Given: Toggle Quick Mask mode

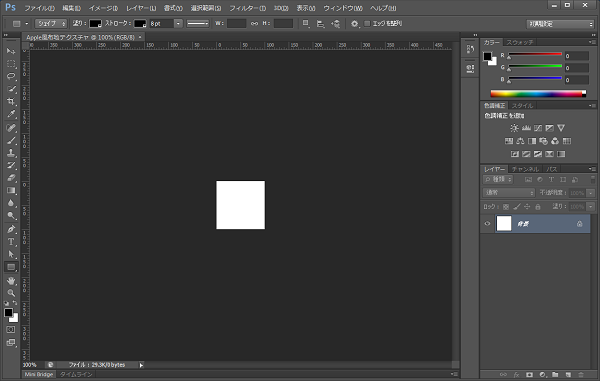Looking at the screenshot, I should [11, 330].
